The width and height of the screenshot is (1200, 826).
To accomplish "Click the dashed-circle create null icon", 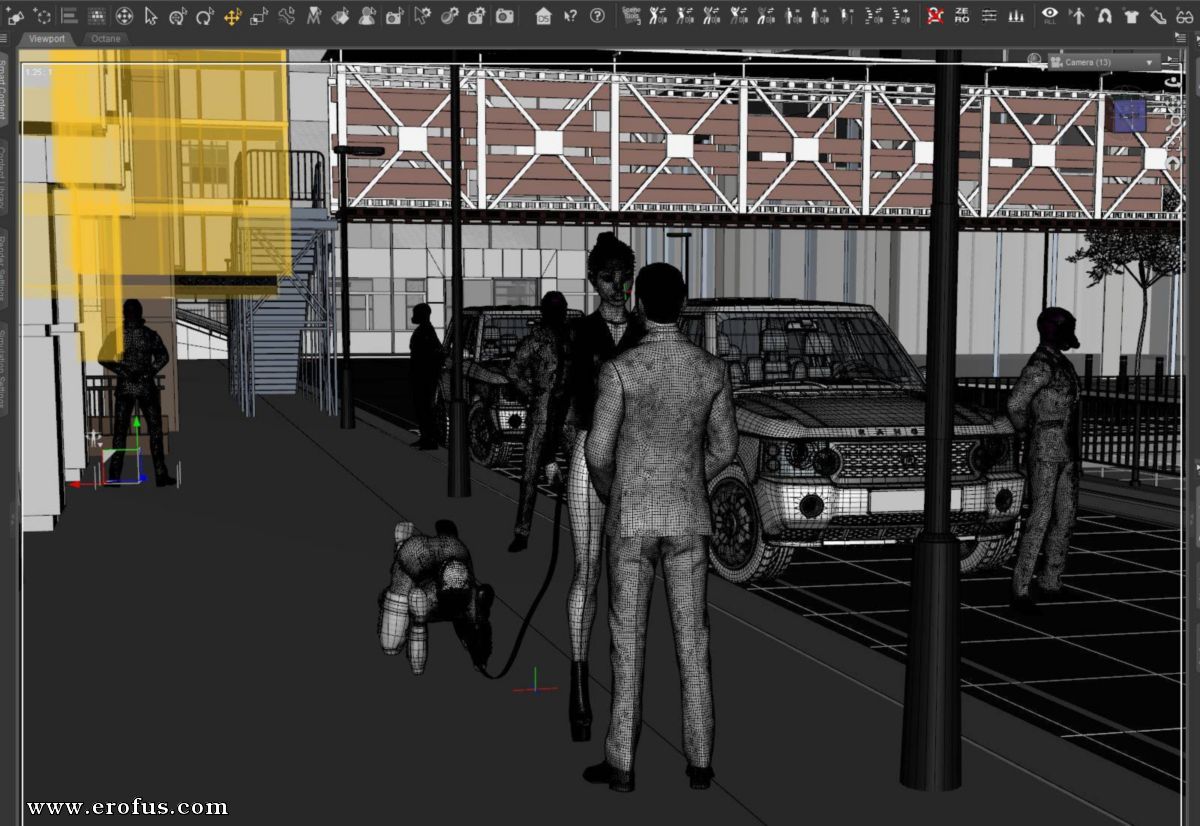I will coord(42,15).
